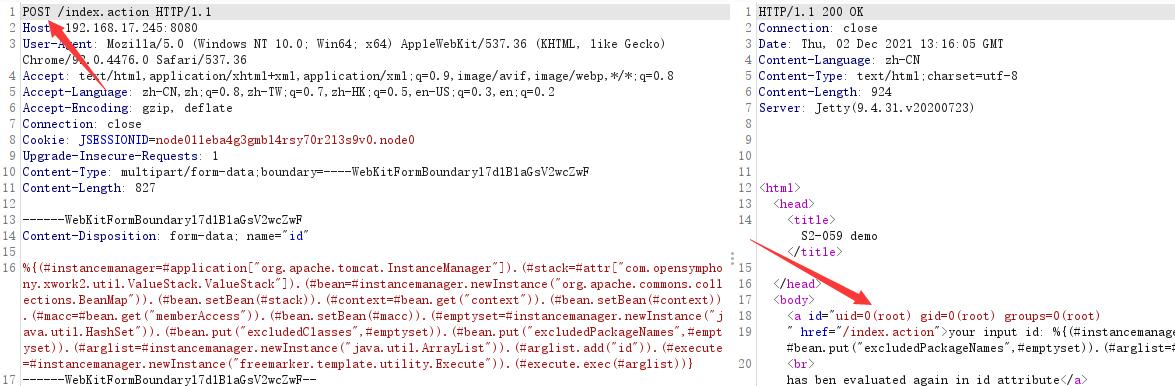Click the POST /index.action HTTP/1.1 request line
Viewport: 1175px width, 386px height.
(117, 12)
